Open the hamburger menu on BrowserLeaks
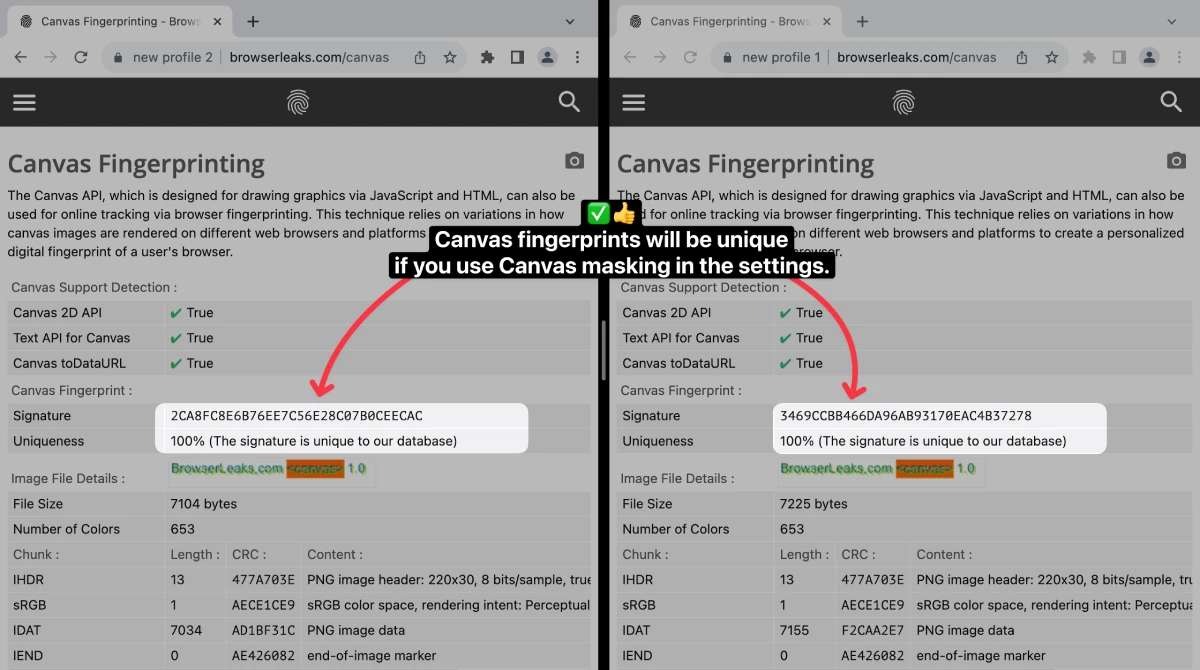Screen dimensions: 1200x670 24,102
